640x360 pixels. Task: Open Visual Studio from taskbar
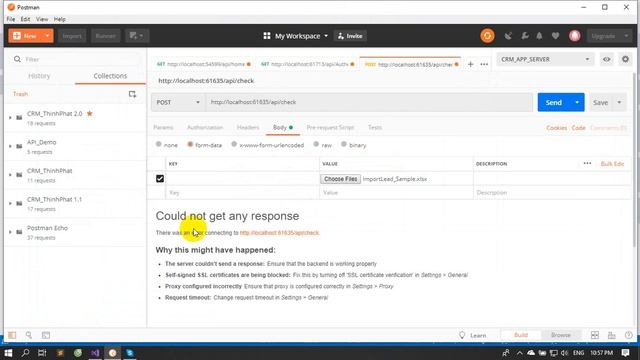coord(95,353)
